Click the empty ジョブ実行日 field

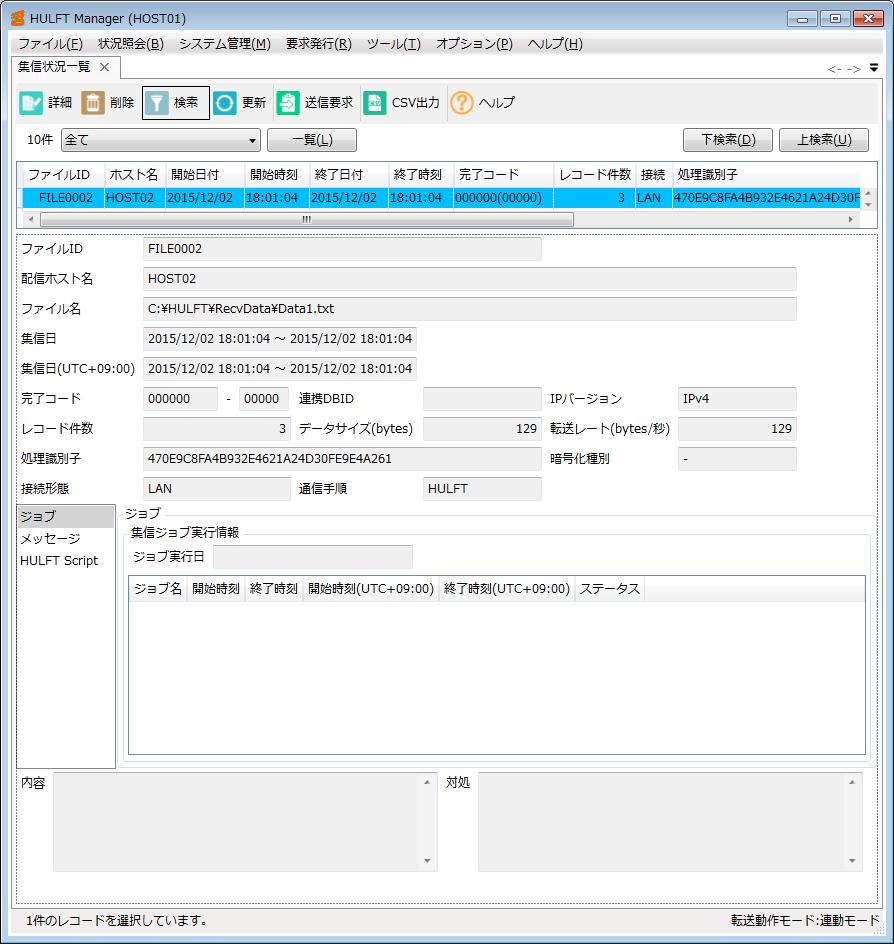(x=312, y=557)
